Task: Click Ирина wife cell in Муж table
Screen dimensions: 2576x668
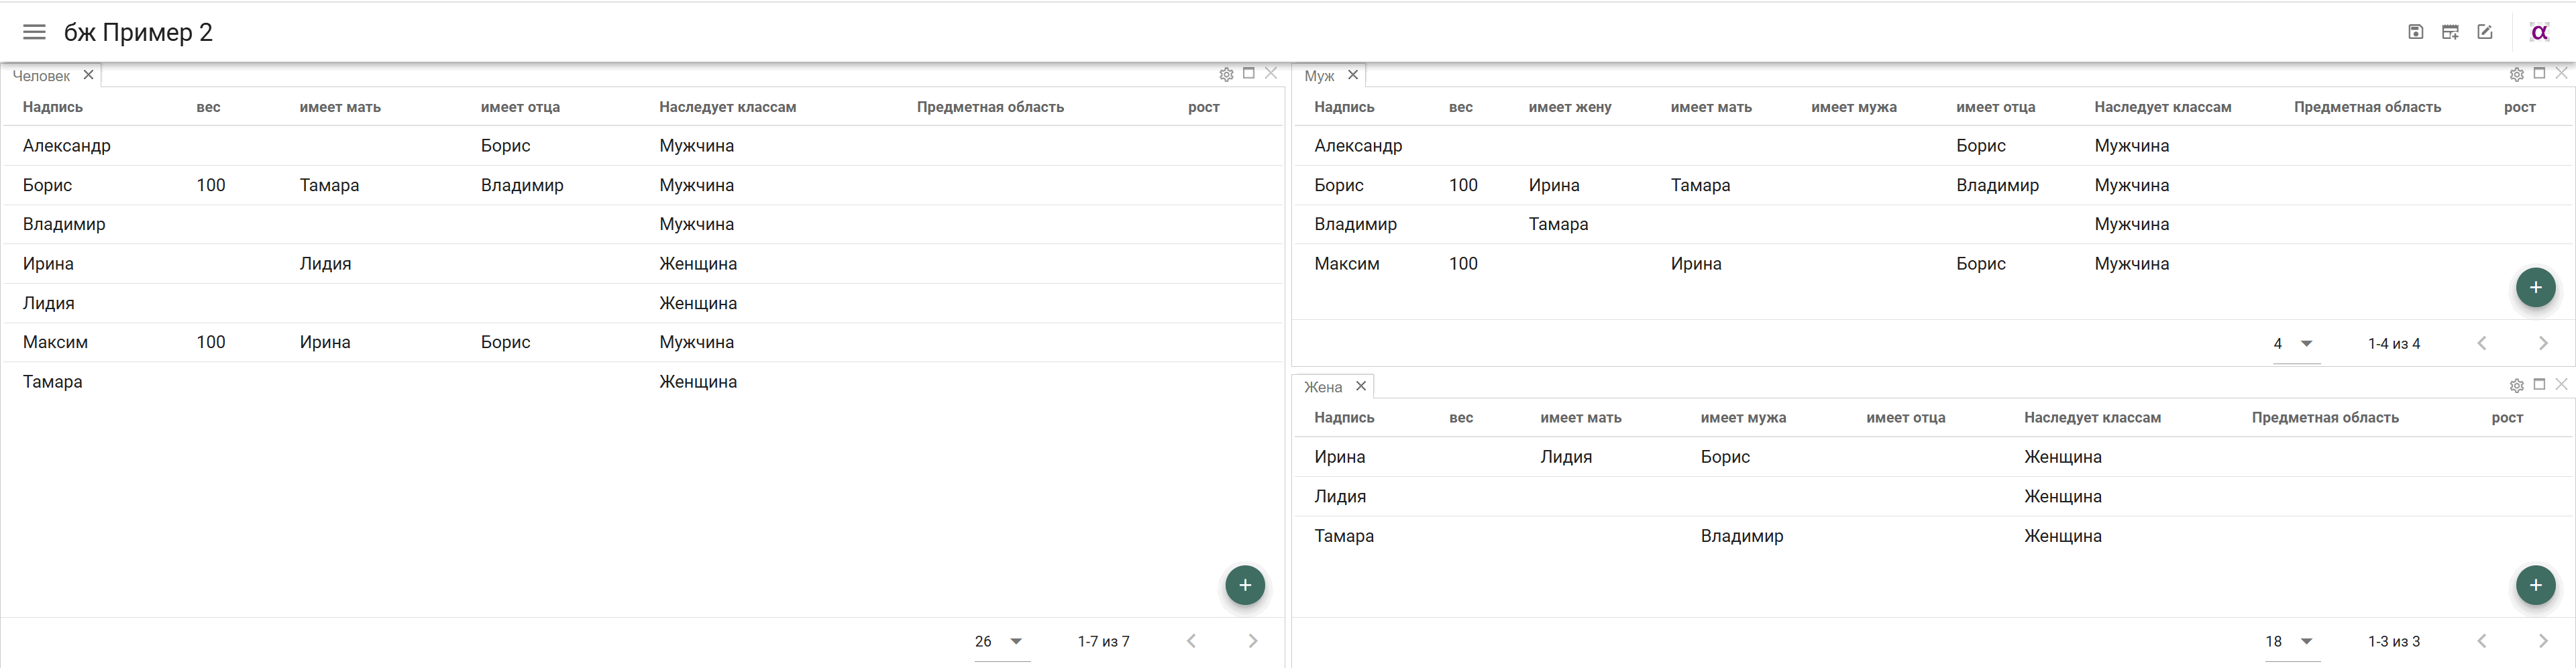Action: coord(1554,185)
